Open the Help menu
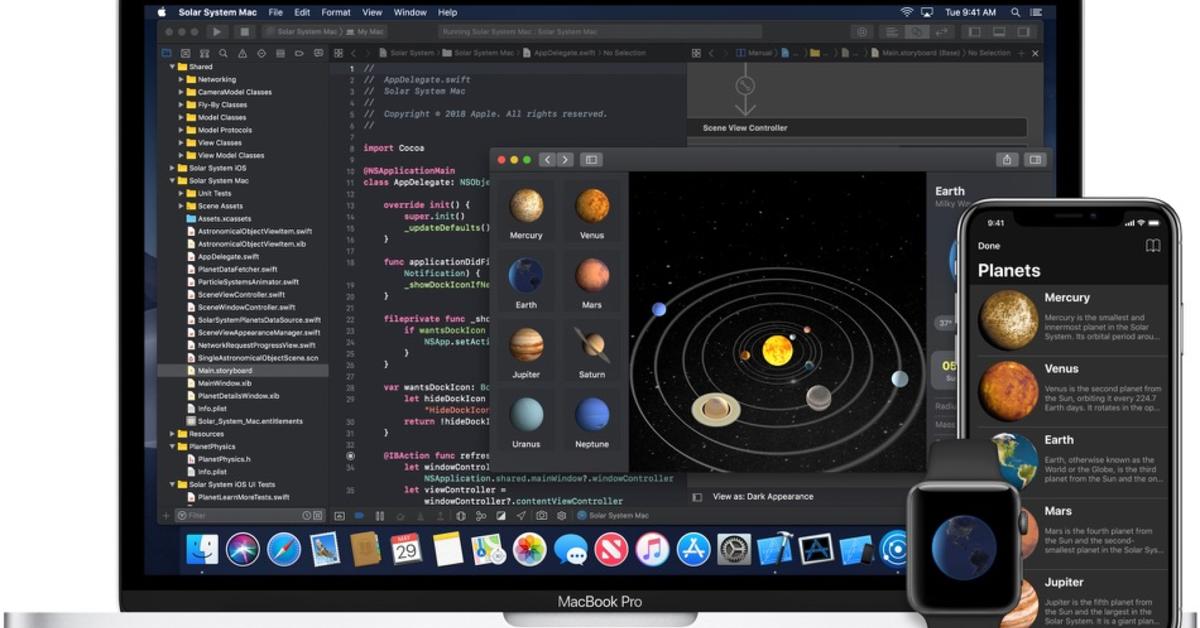This screenshot has height=628, width=1200. click(x=448, y=12)
